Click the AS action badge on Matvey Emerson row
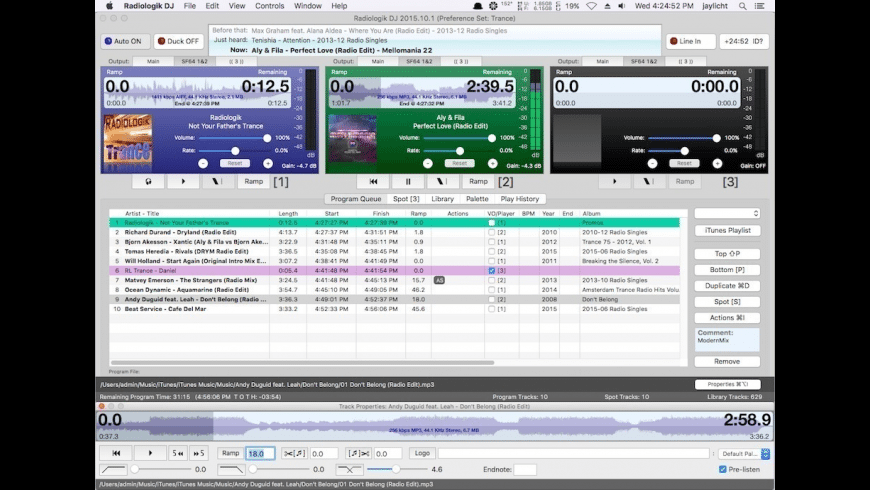Image resolution: width=870 pixels, height=490 pixels. click(x=439, y=280)
